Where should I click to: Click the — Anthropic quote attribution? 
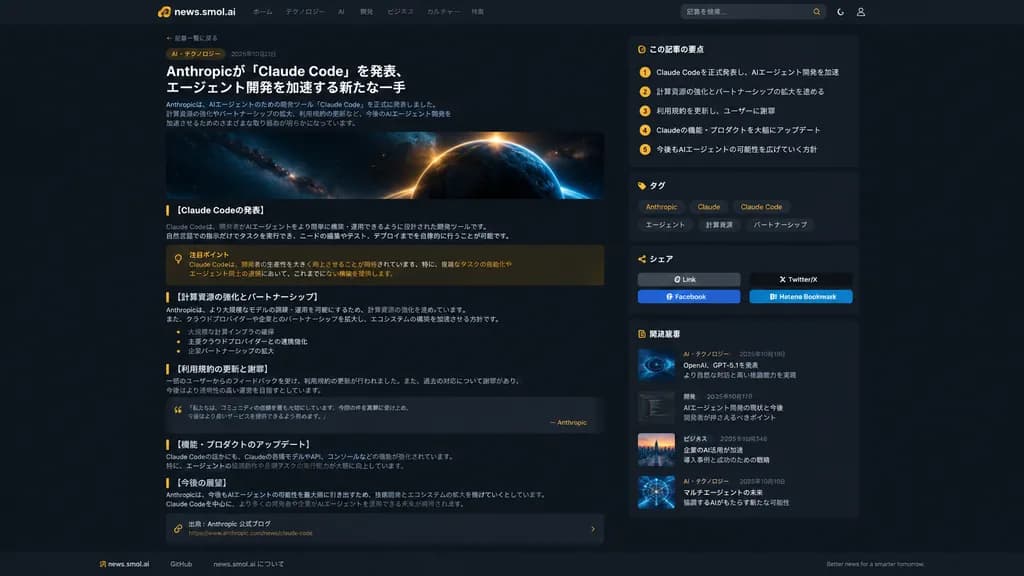point(568,423)
